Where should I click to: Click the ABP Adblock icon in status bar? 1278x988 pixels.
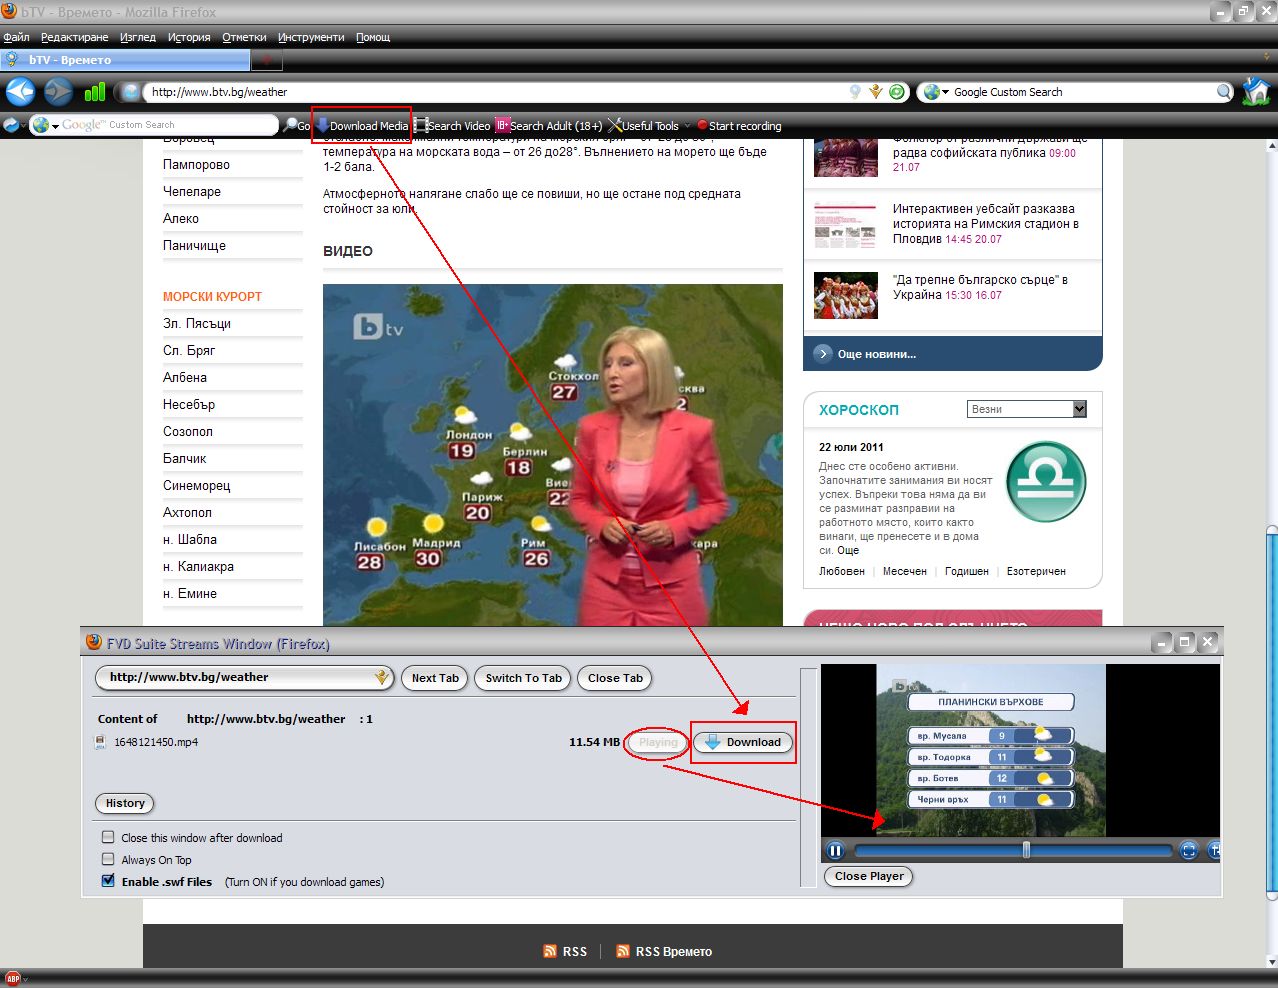coord(13,979)
